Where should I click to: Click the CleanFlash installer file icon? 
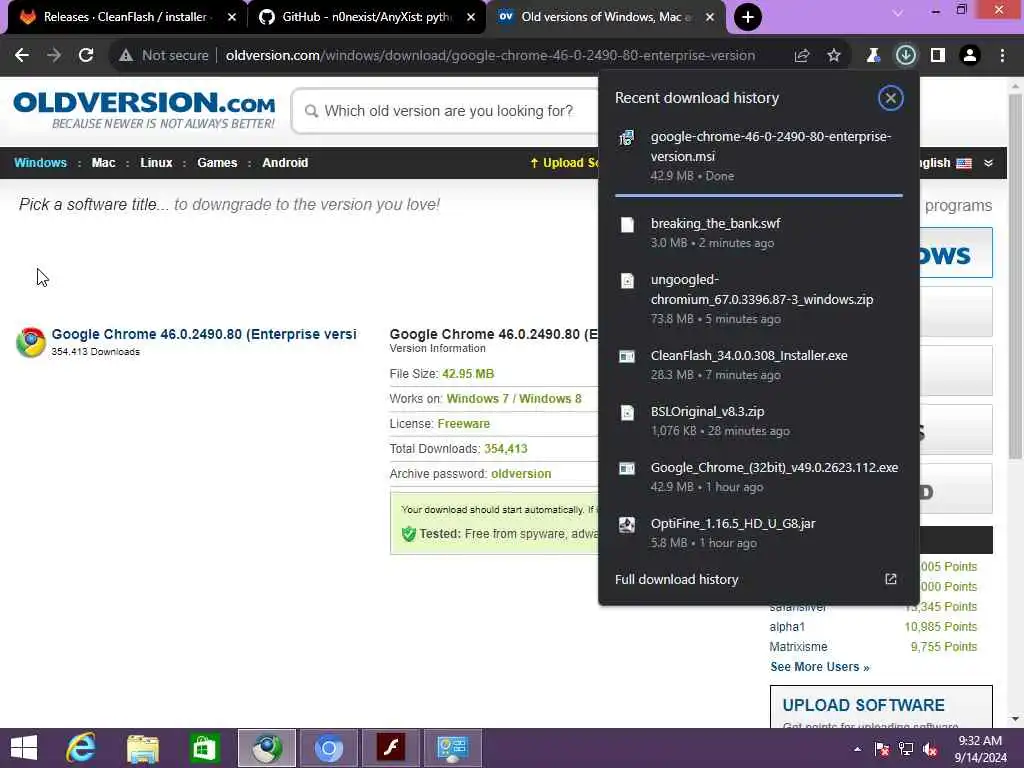click(627, 357)
